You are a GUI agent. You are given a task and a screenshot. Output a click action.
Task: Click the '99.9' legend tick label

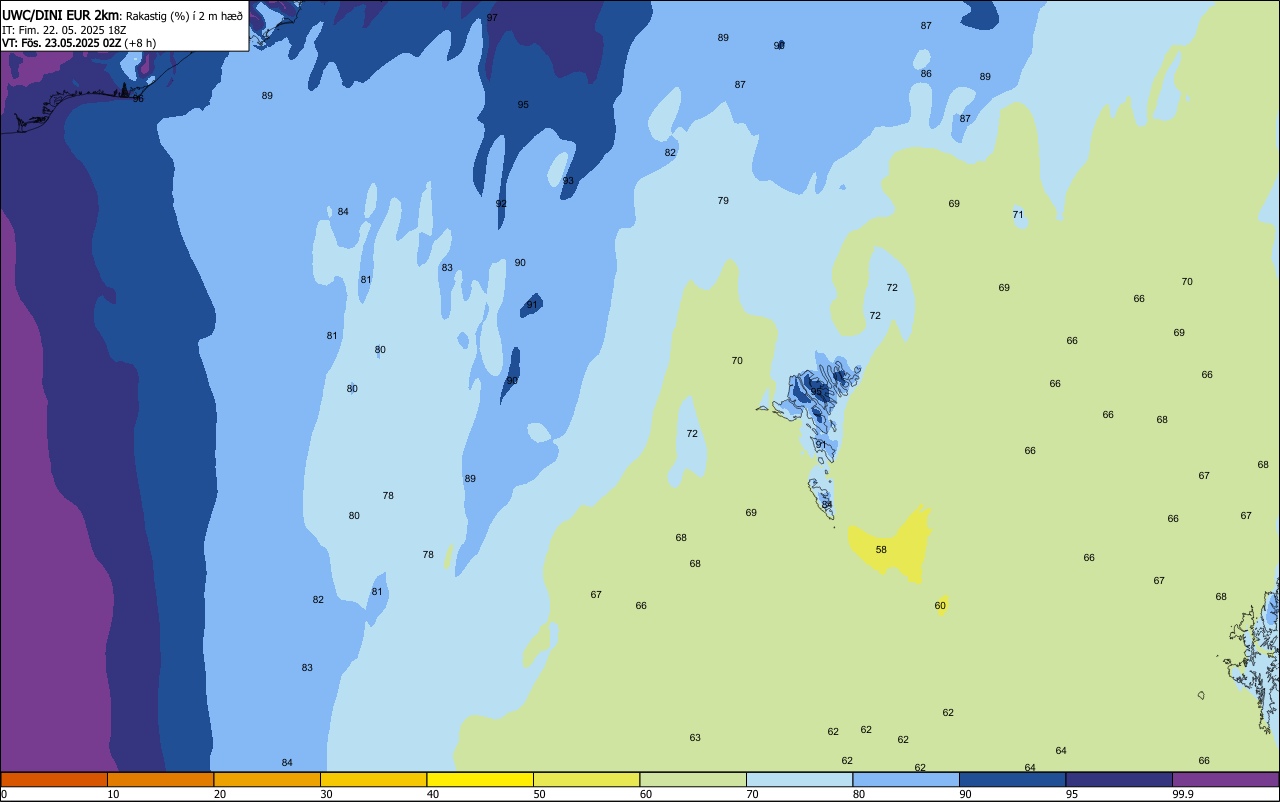click(x=1182, y=794)
